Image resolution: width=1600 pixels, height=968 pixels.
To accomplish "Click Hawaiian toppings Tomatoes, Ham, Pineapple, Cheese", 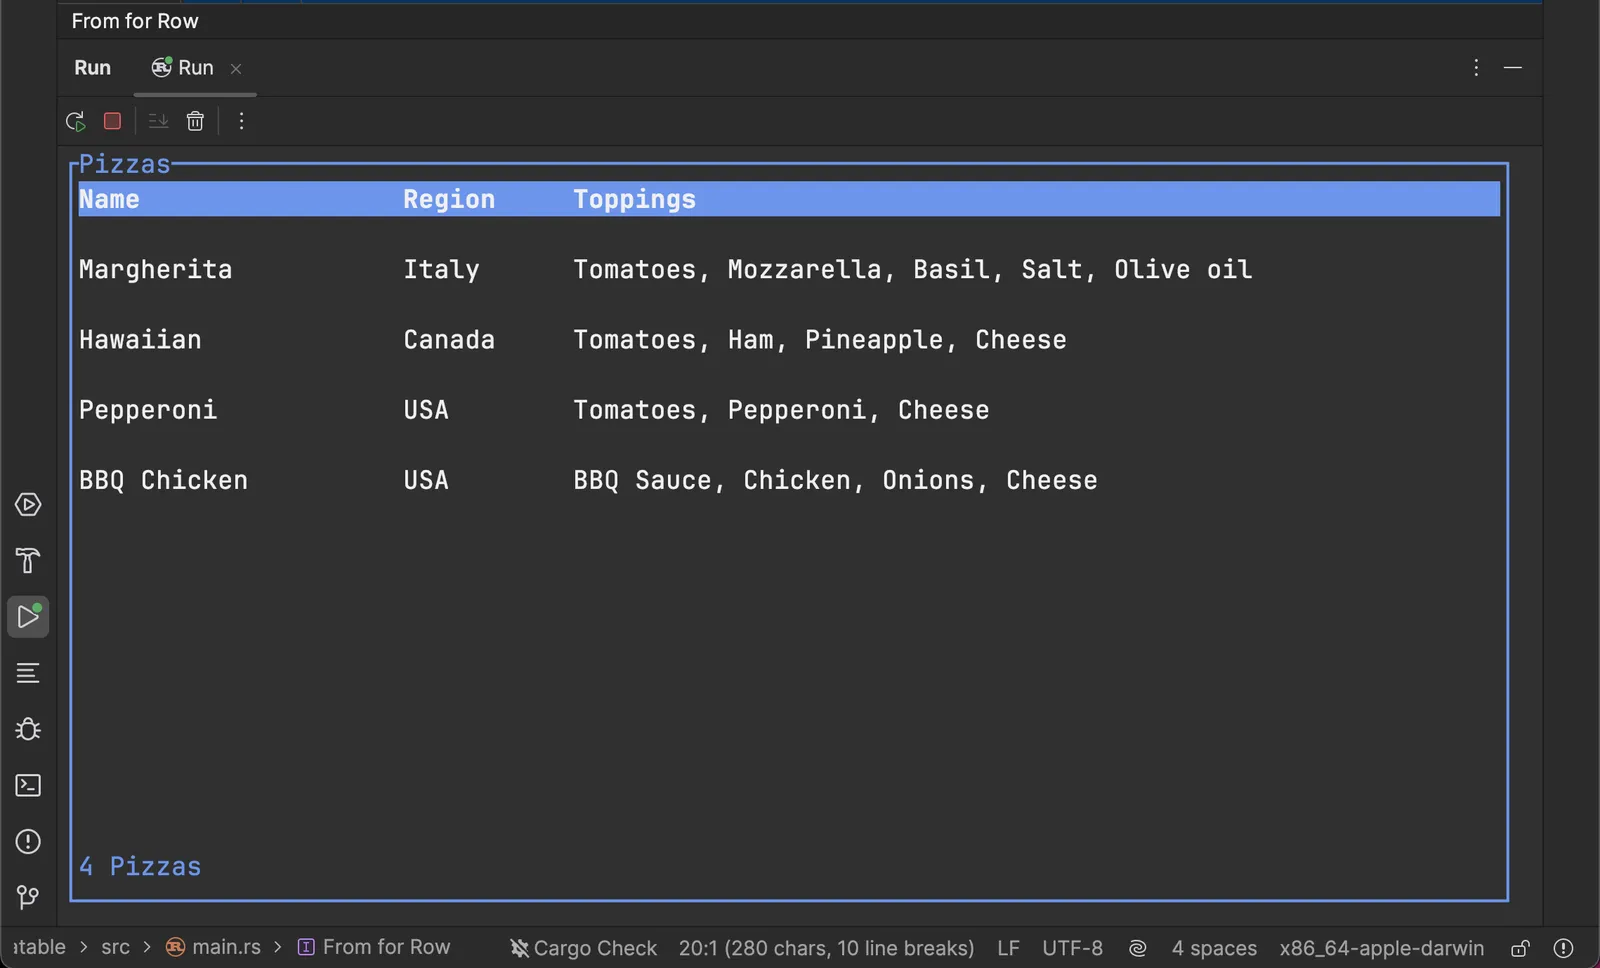I will (x=820, y=339).
